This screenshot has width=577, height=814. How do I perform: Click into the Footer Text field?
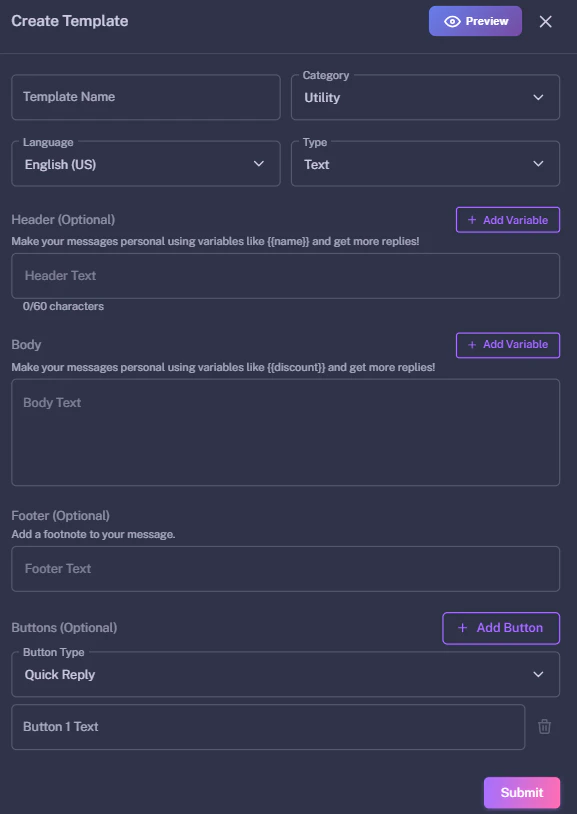pyautogui.click(x=285, y=567)
